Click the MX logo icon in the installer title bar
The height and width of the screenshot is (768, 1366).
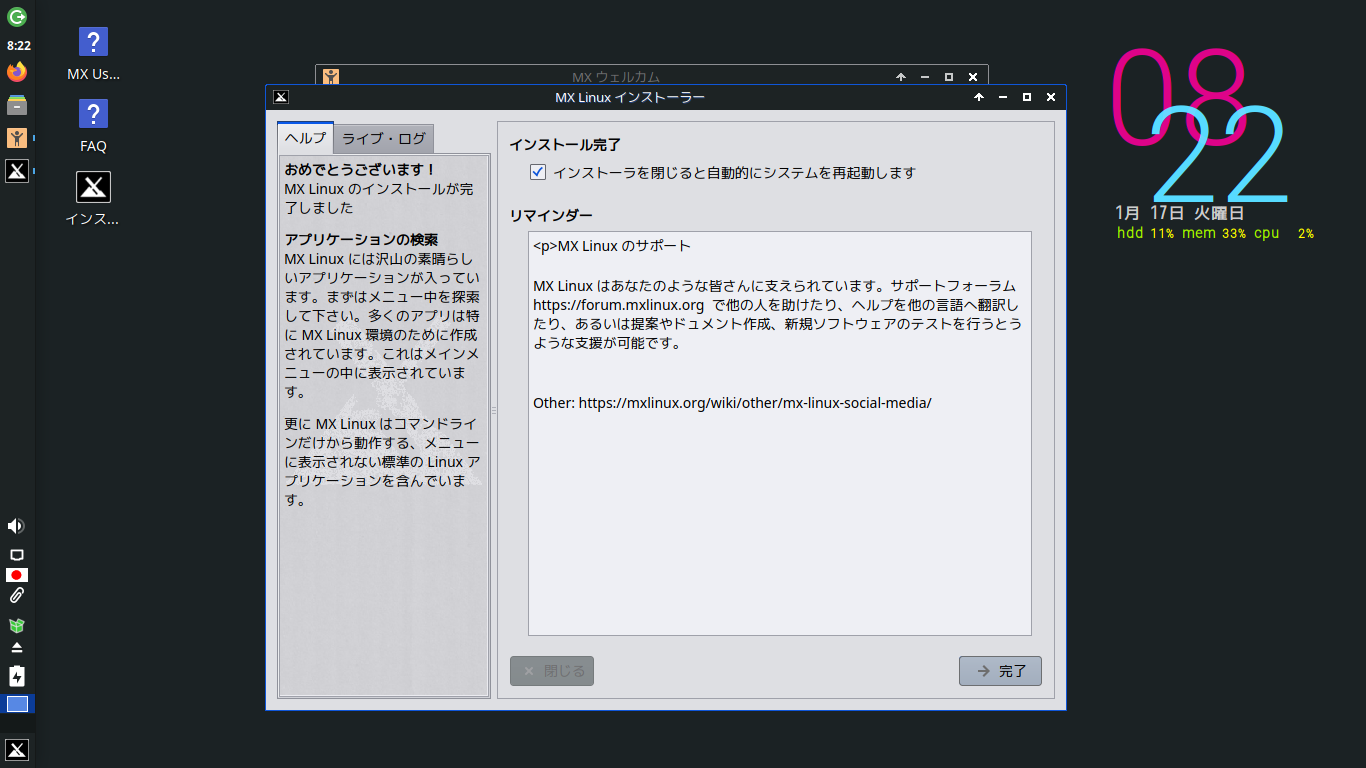[281, 97]
